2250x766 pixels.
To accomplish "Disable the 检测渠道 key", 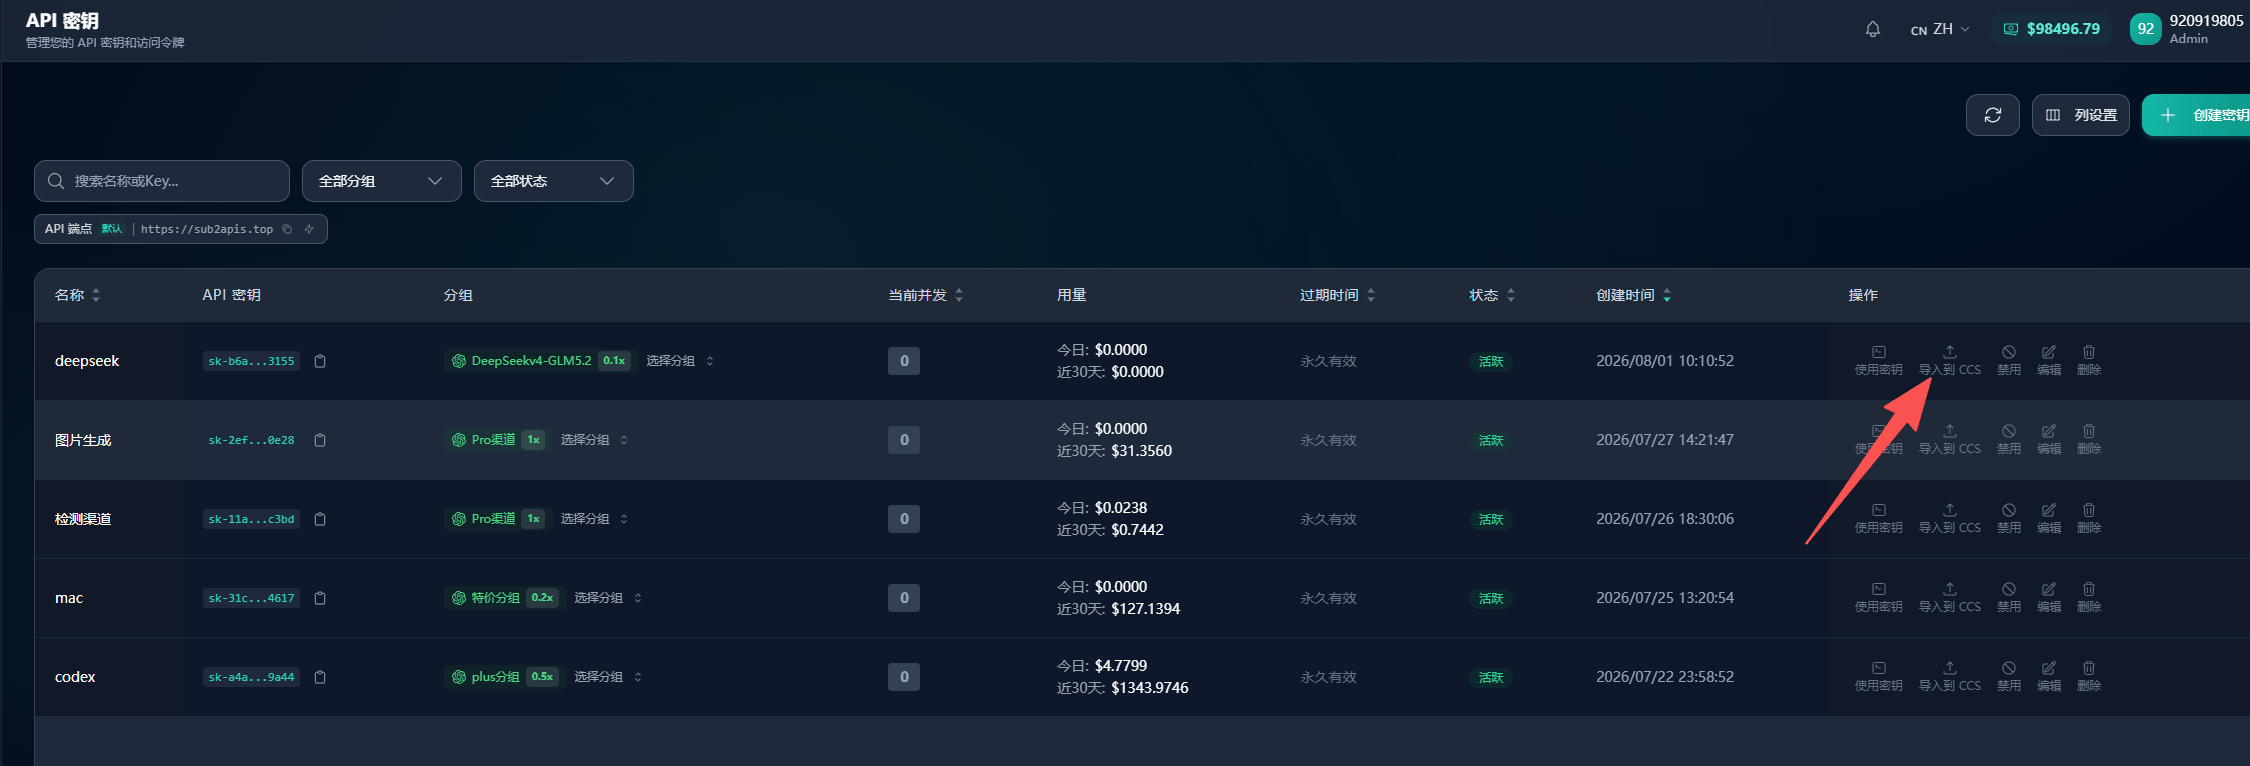I will click(x=2009, y=519).
